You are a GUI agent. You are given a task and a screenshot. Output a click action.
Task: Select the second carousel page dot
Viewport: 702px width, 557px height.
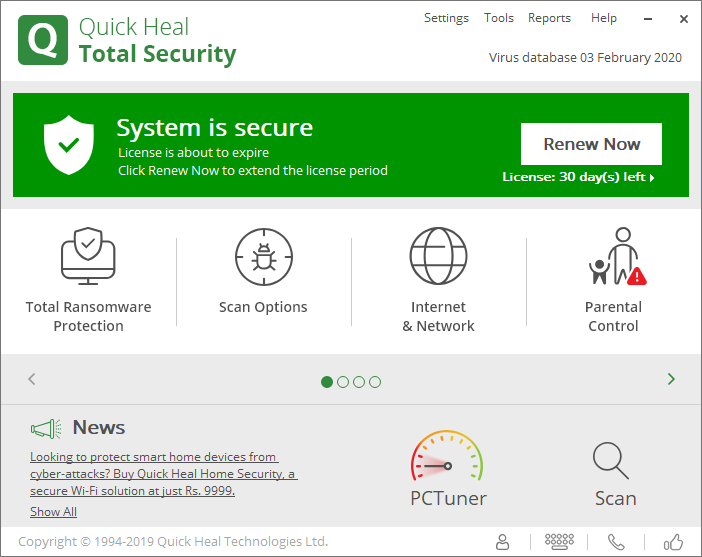pos(343,381)
